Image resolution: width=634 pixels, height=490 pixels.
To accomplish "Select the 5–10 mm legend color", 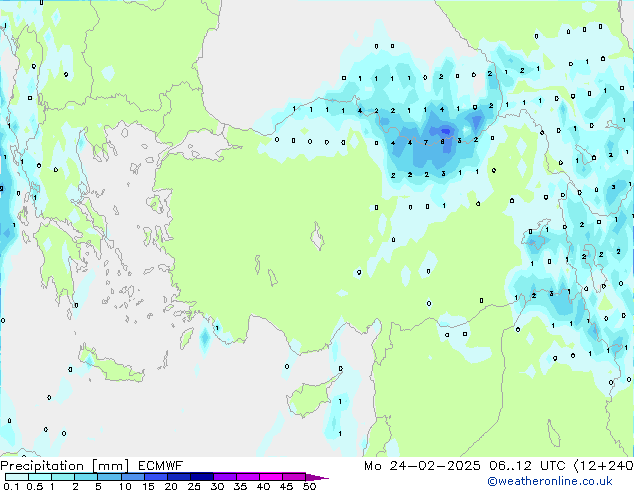I will tap(109, 477).
